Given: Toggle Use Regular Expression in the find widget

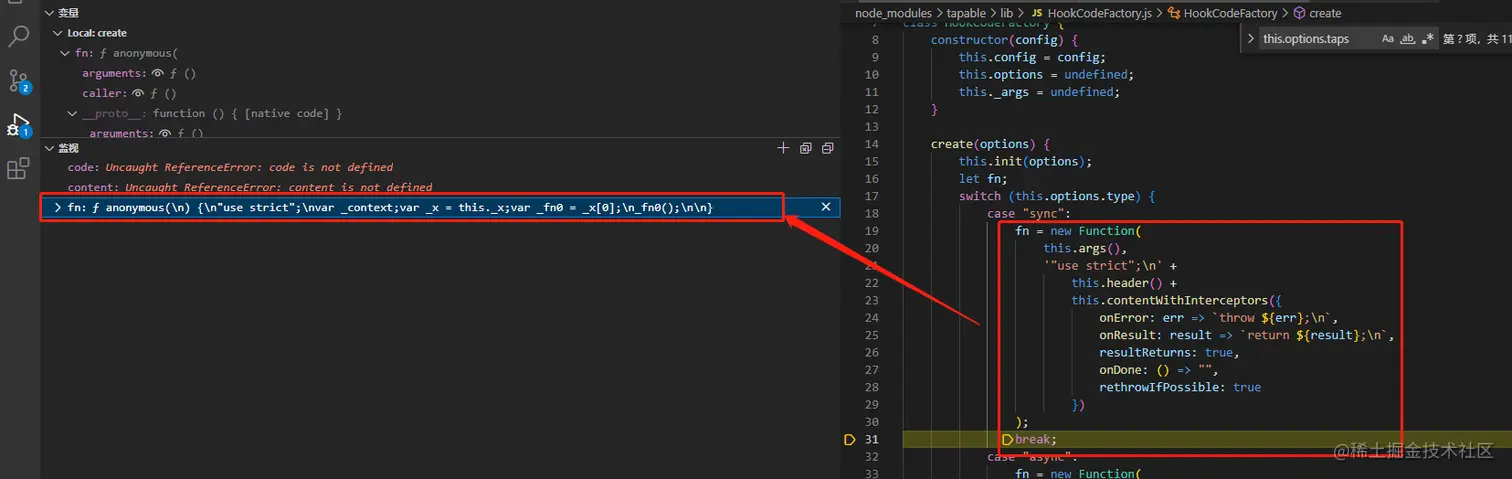Looking at the screenshot, I should [x=1428, y=39].
